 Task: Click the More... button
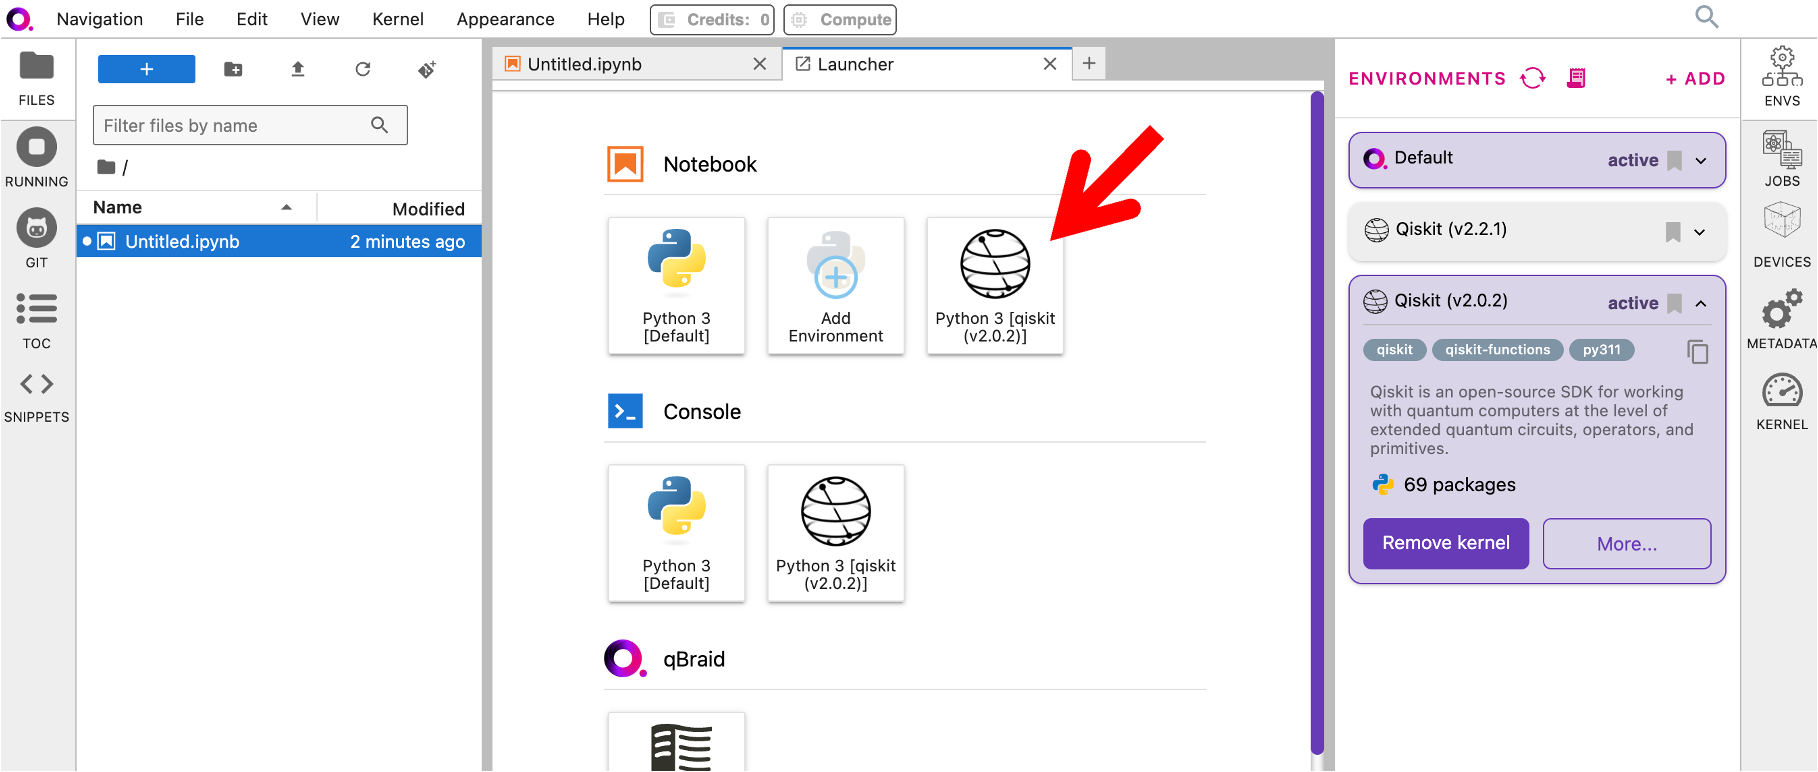[x=1627, y=544]
